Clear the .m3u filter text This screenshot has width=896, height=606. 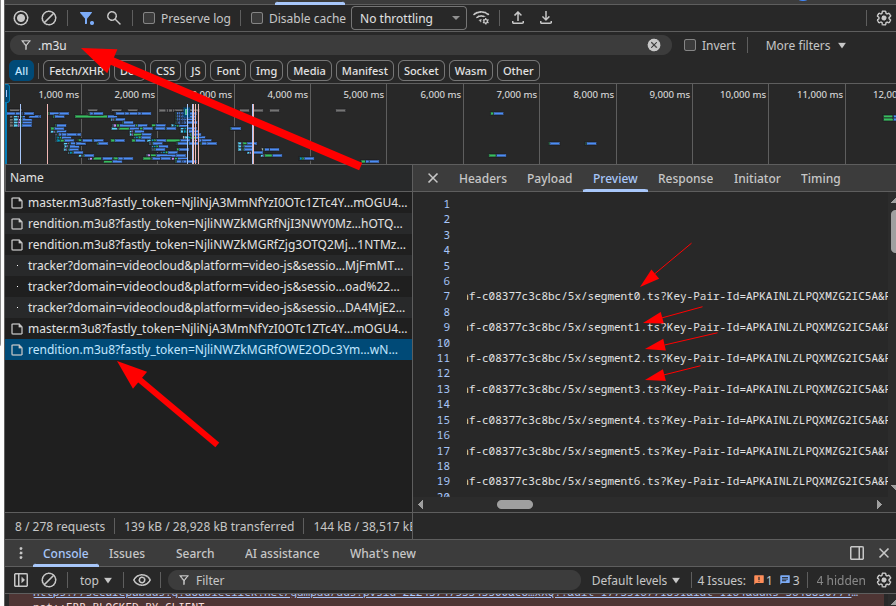[x=654, y=45]
